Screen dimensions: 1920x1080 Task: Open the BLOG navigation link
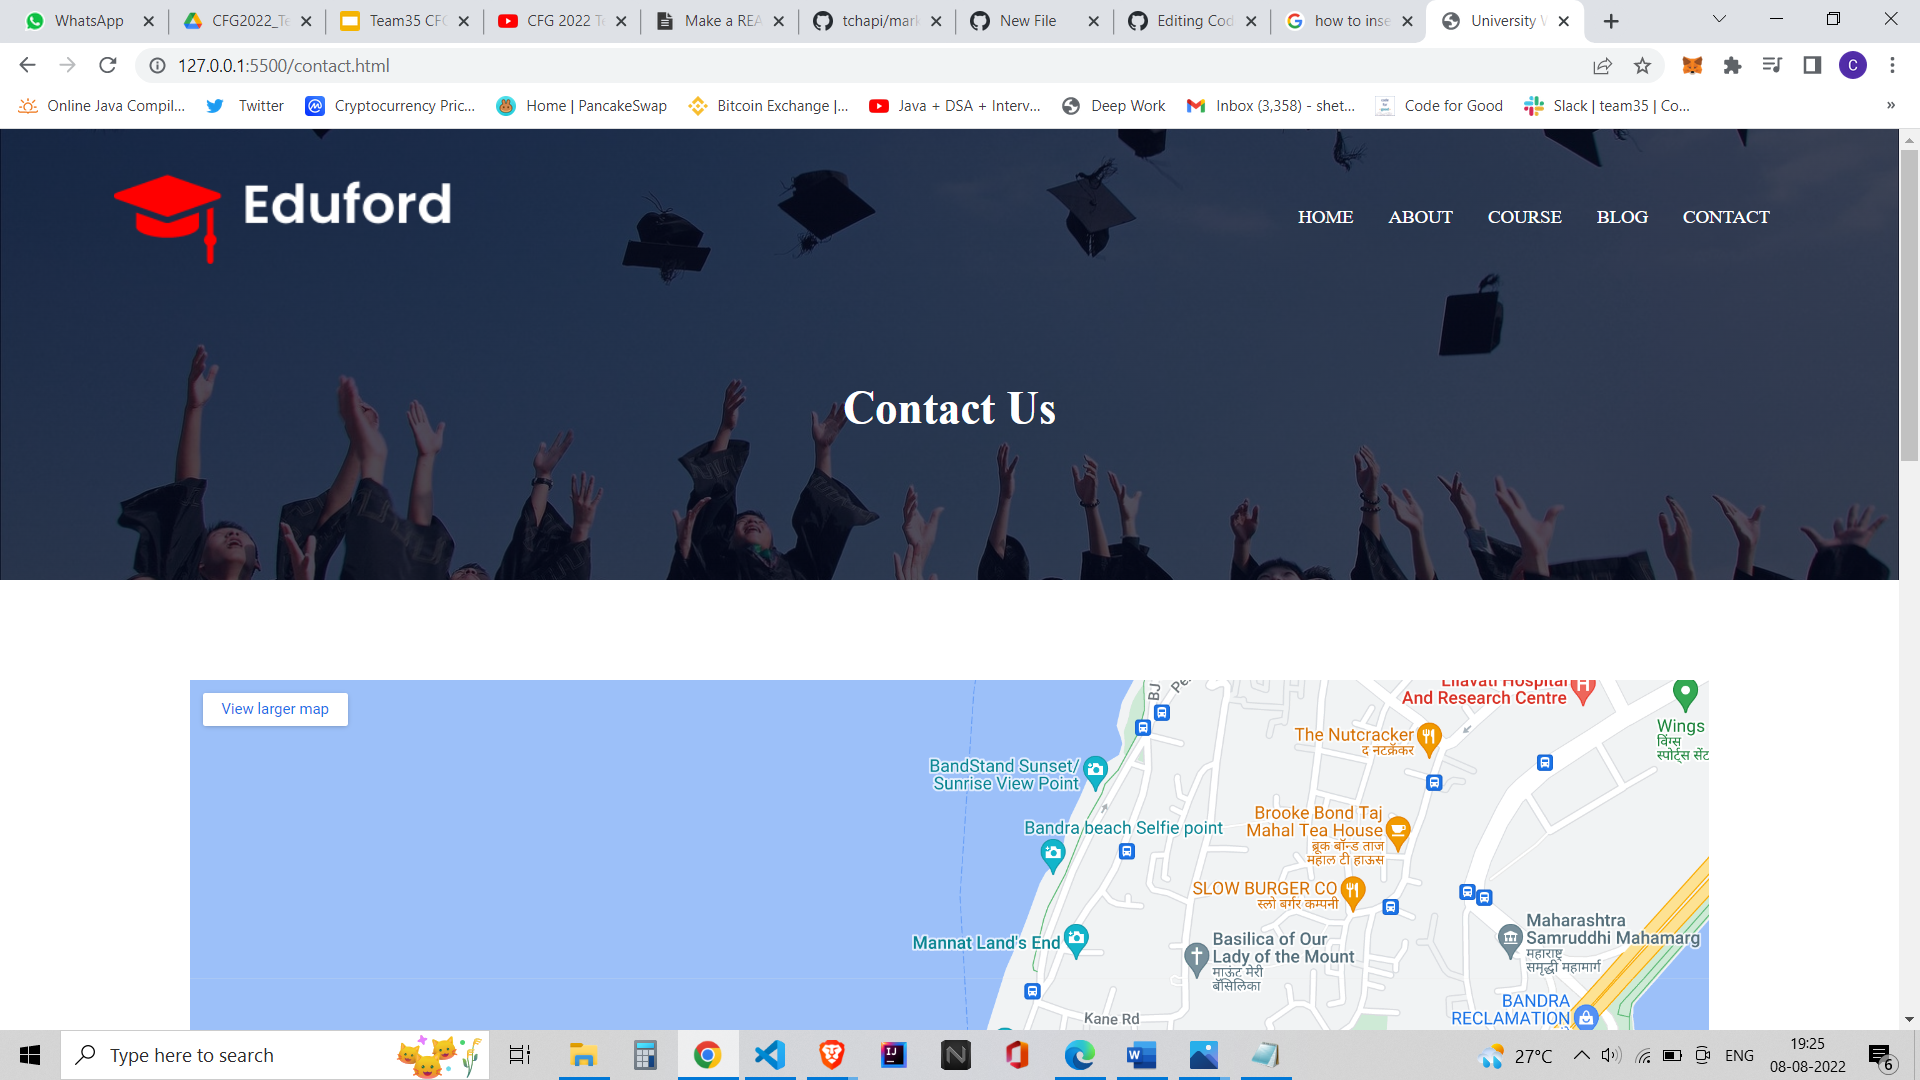coord(1622,217)
